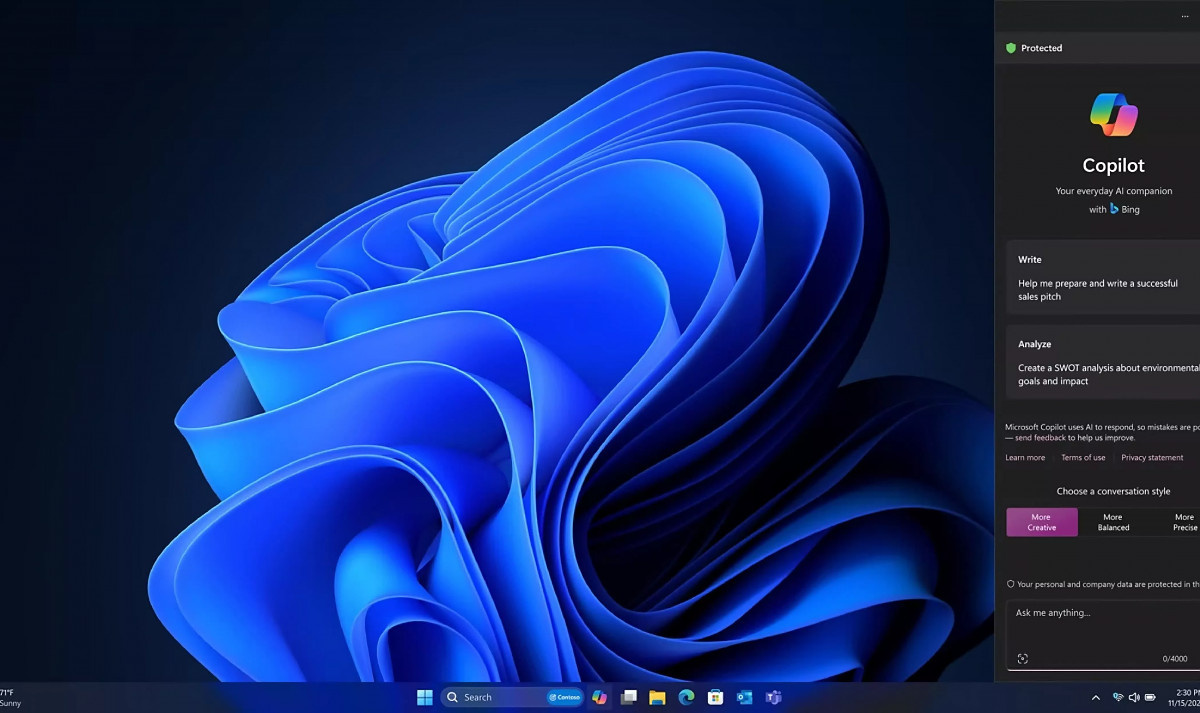1200x713 pixels.
Task: Choose More Creative conversation style
Action: click(1042, 522)
